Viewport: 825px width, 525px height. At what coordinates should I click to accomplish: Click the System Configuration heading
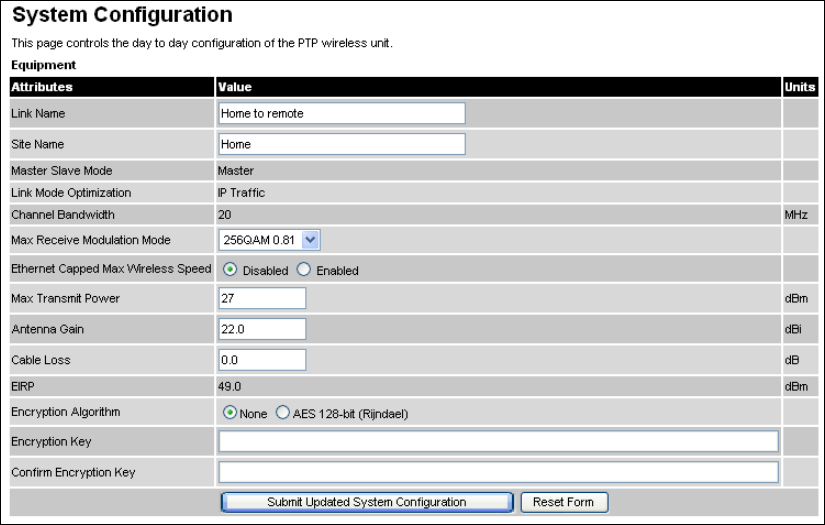(122, 15)
